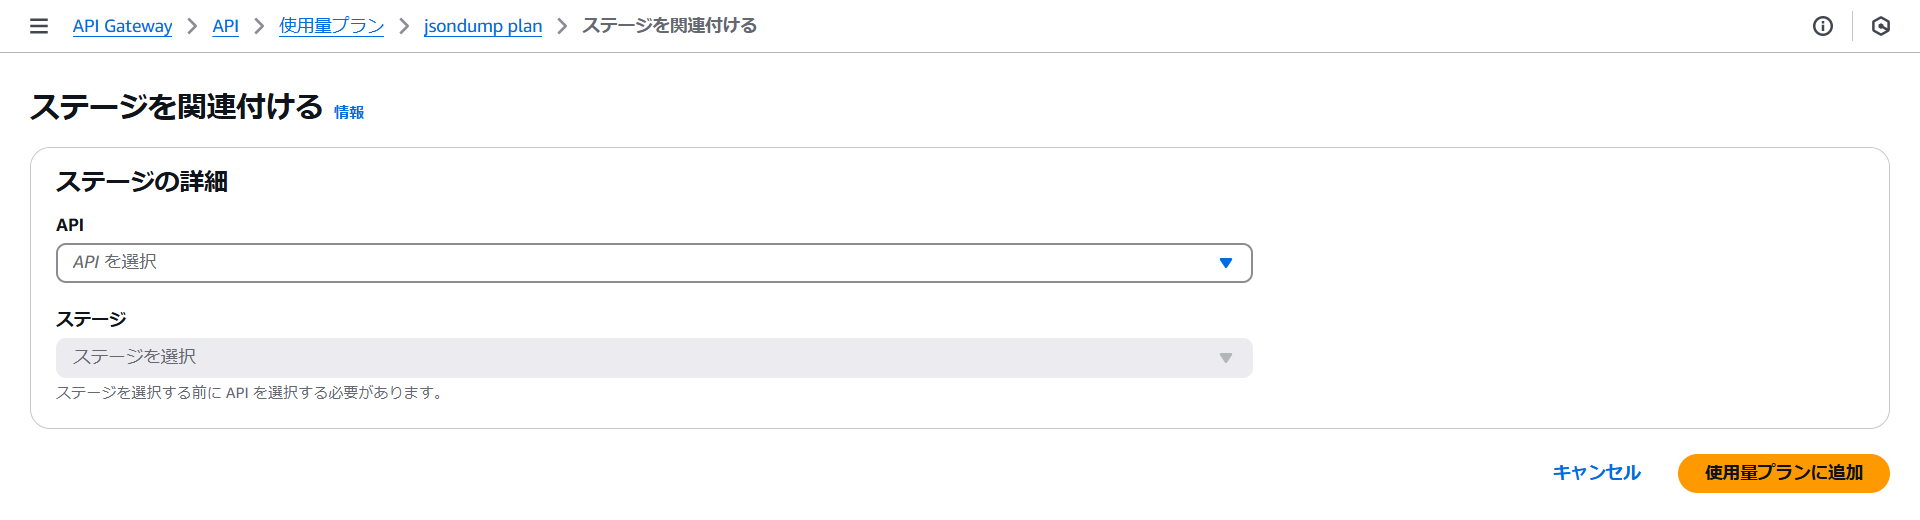Image resolution: width=1920 pixels, height=520 pixels.
Task: Open the 情報 info link beside heading
Action: pos(349,112)
